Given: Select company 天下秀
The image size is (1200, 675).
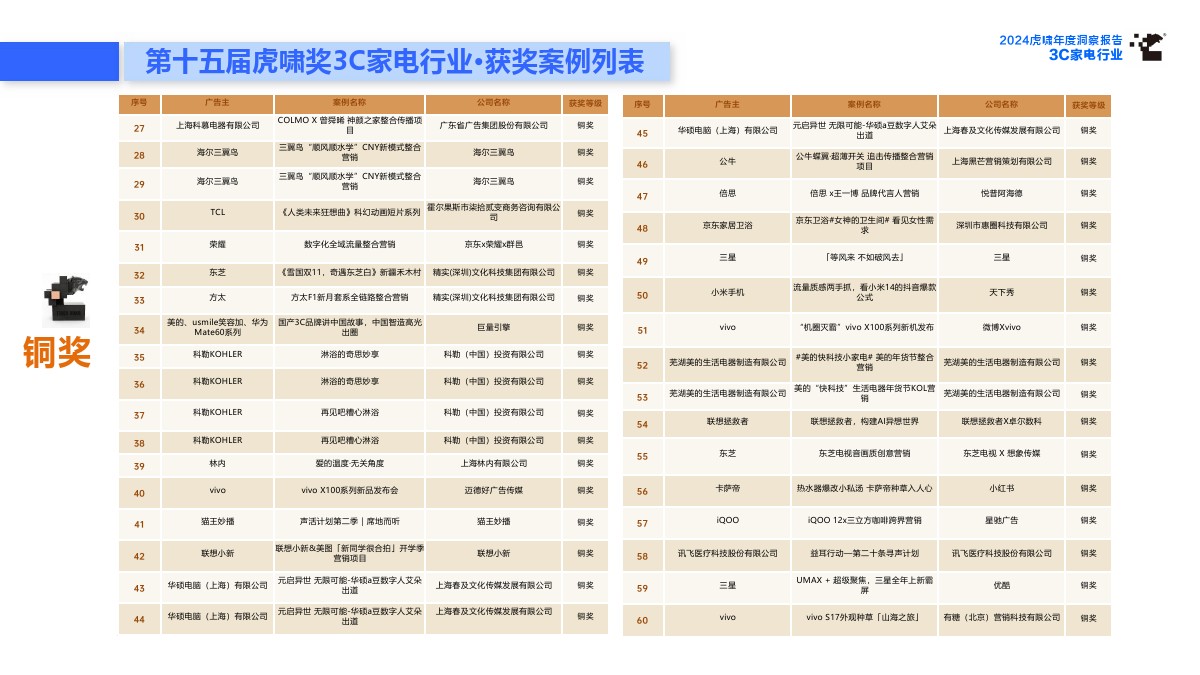Looking at the screenshot, I should click(x=1002, y=292).
